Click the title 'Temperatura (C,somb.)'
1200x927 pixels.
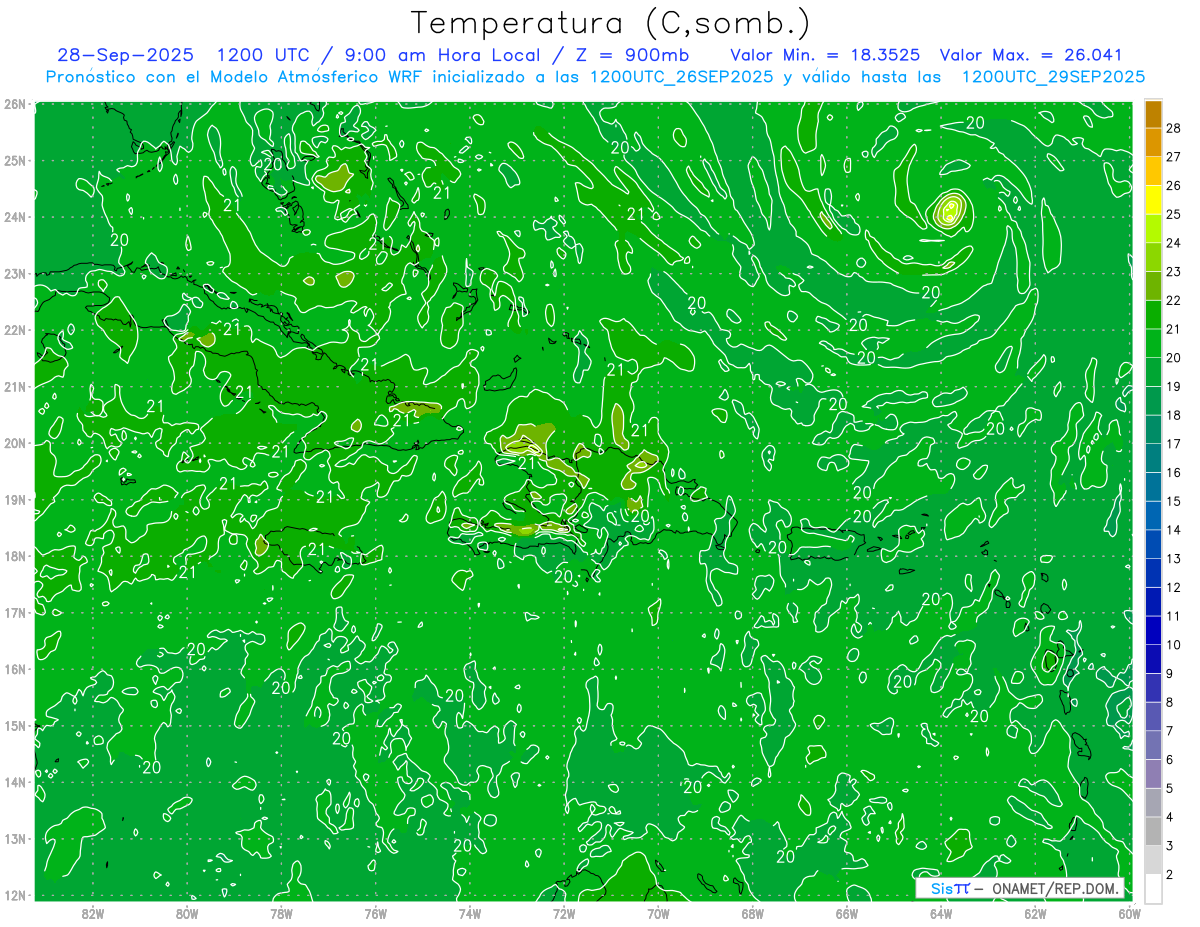(611, 23)
